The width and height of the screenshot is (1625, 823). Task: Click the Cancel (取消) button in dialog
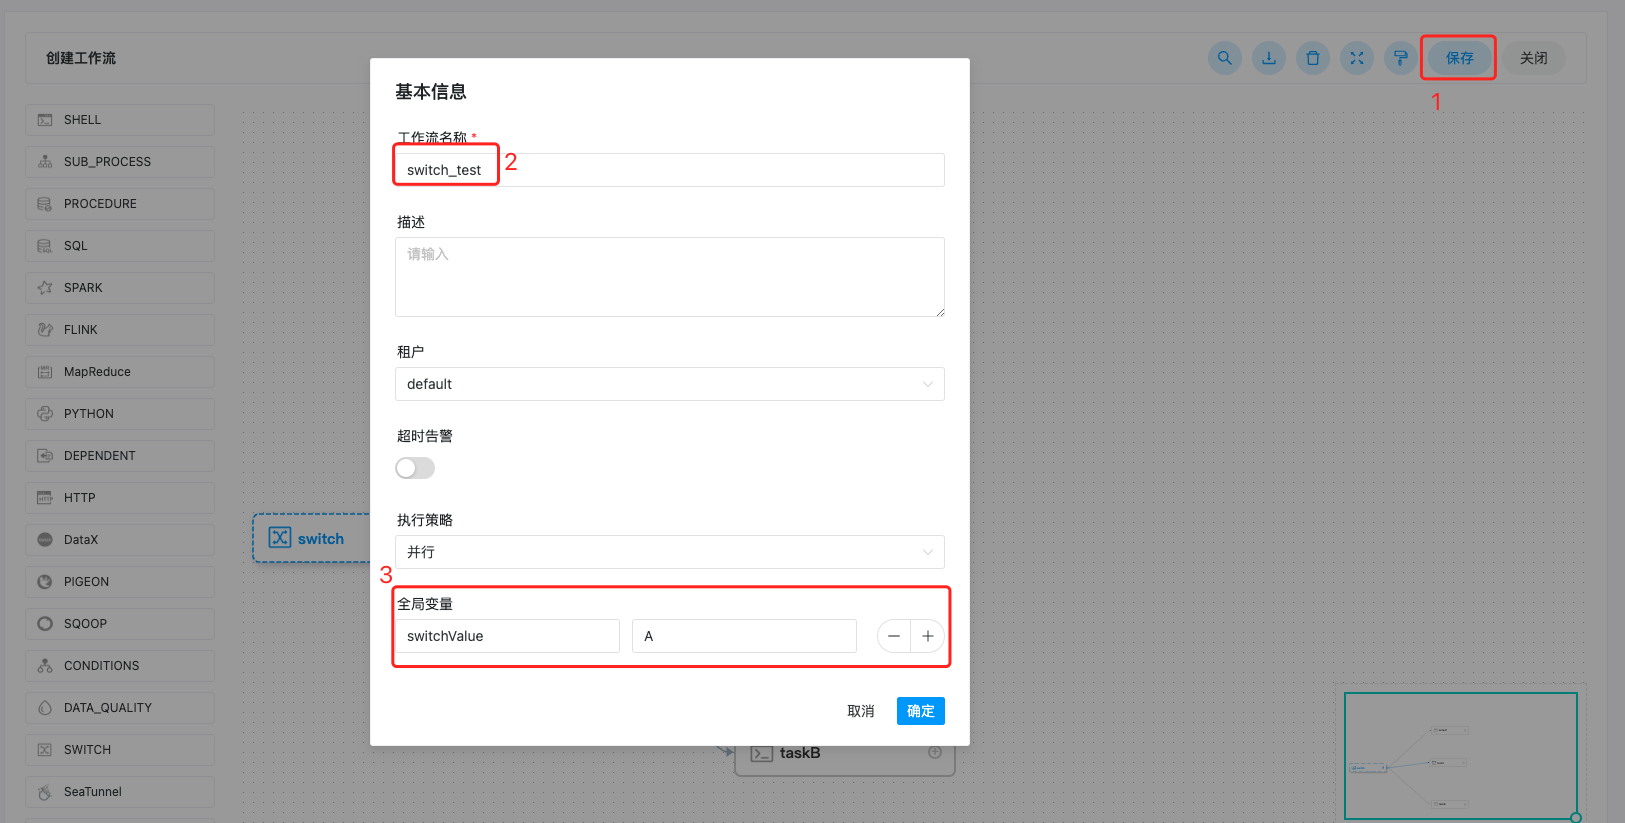(861, 711)
